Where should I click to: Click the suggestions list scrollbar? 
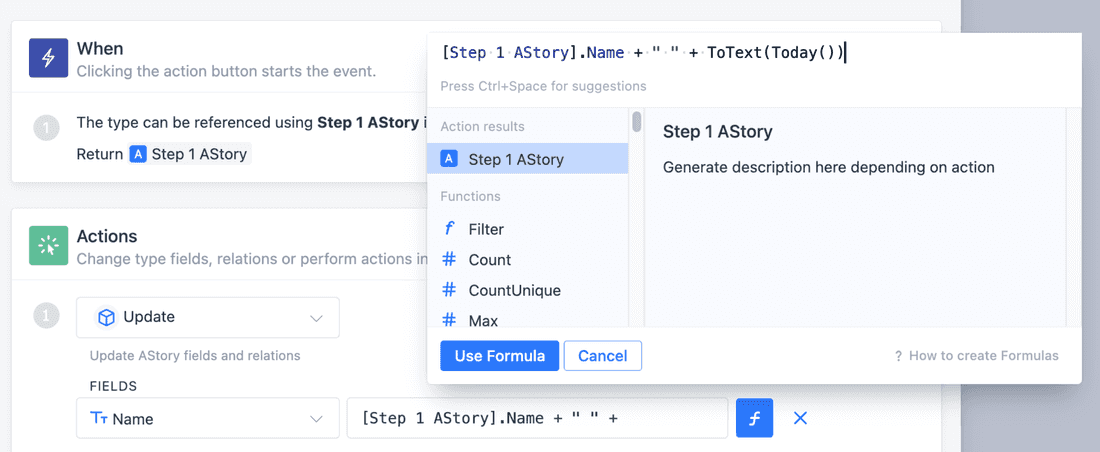click(636, 123)
